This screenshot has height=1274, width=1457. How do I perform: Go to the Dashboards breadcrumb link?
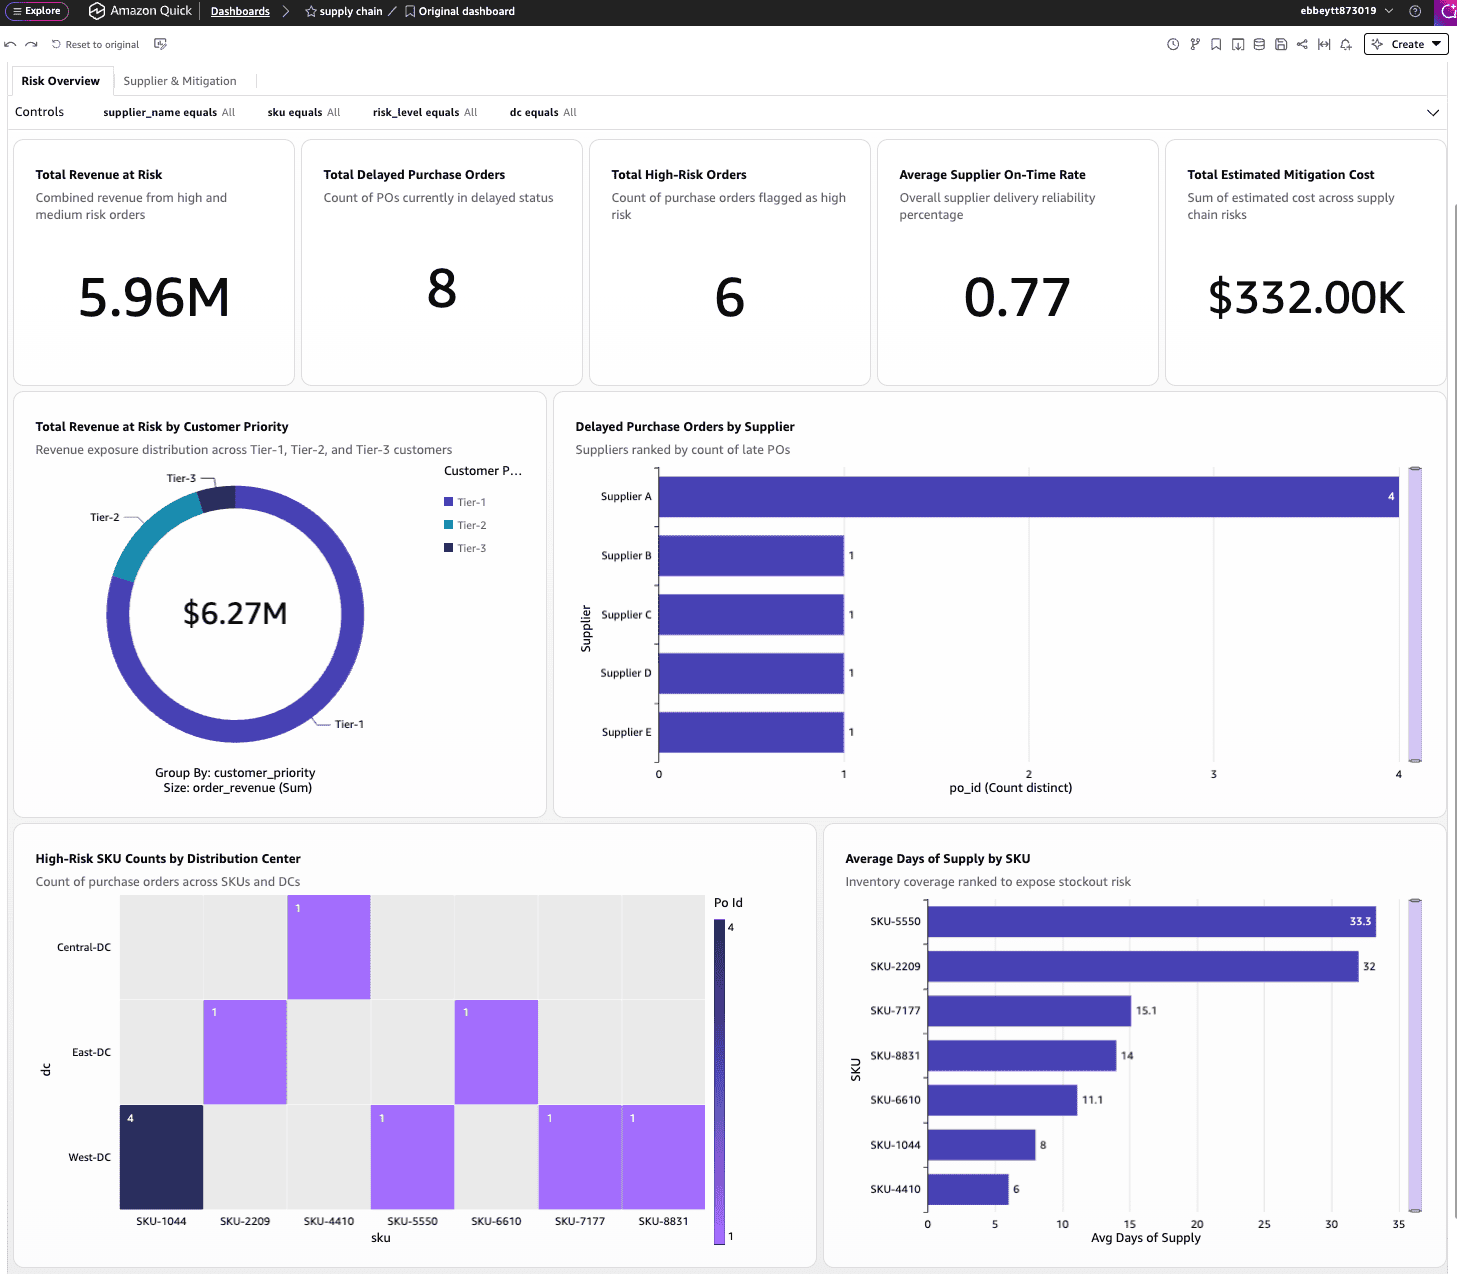tap(240, 12)
